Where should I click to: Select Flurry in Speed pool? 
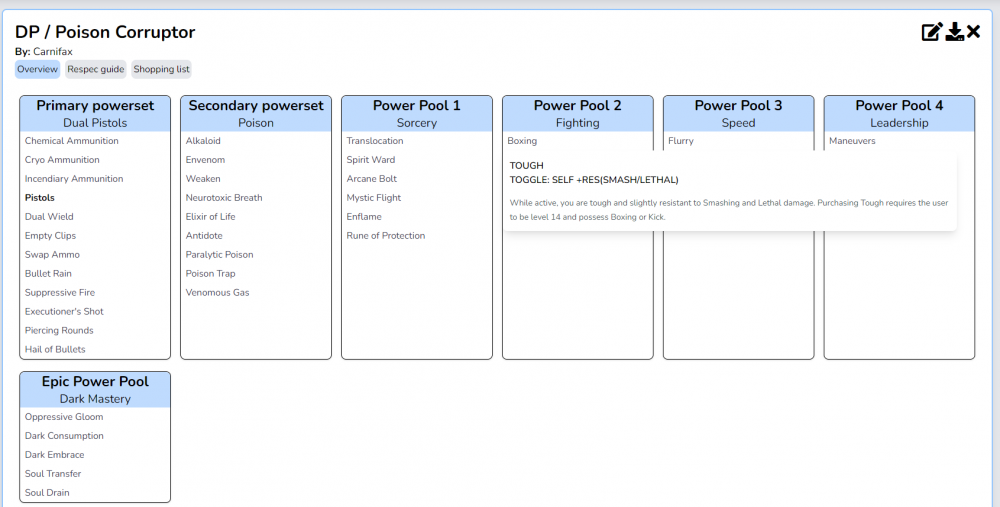[681, 141]
